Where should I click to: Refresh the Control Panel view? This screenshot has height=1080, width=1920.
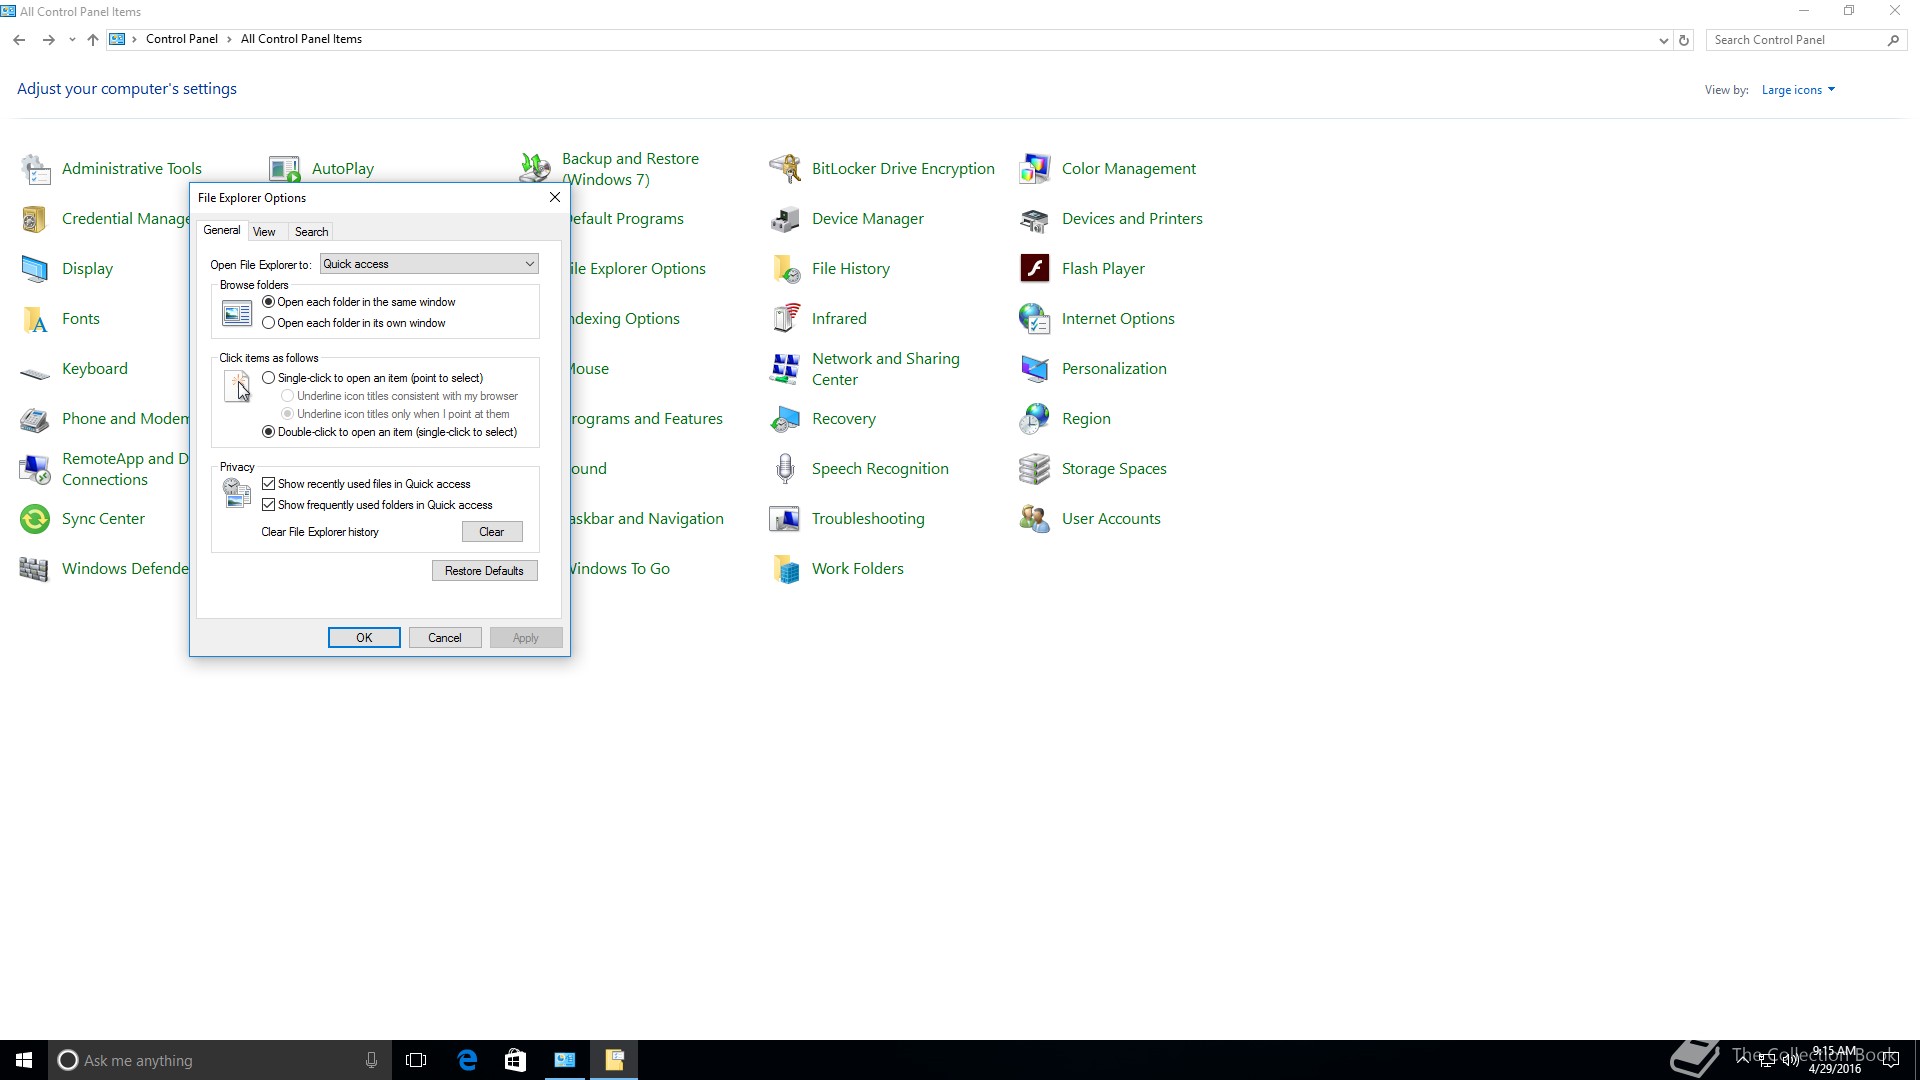coord(1685,40)
